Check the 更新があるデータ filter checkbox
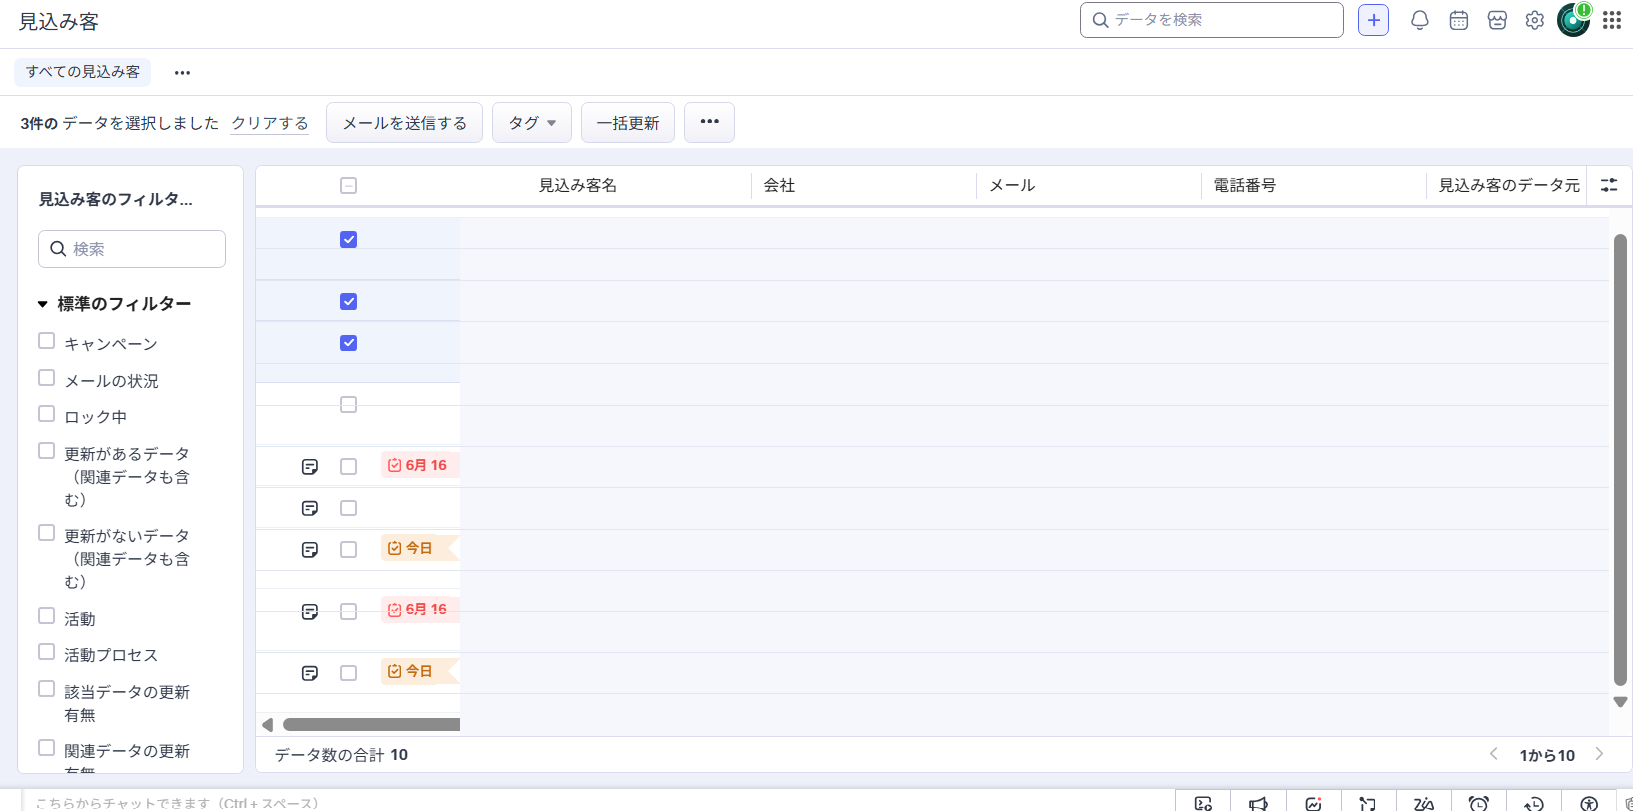 point(46,451)
